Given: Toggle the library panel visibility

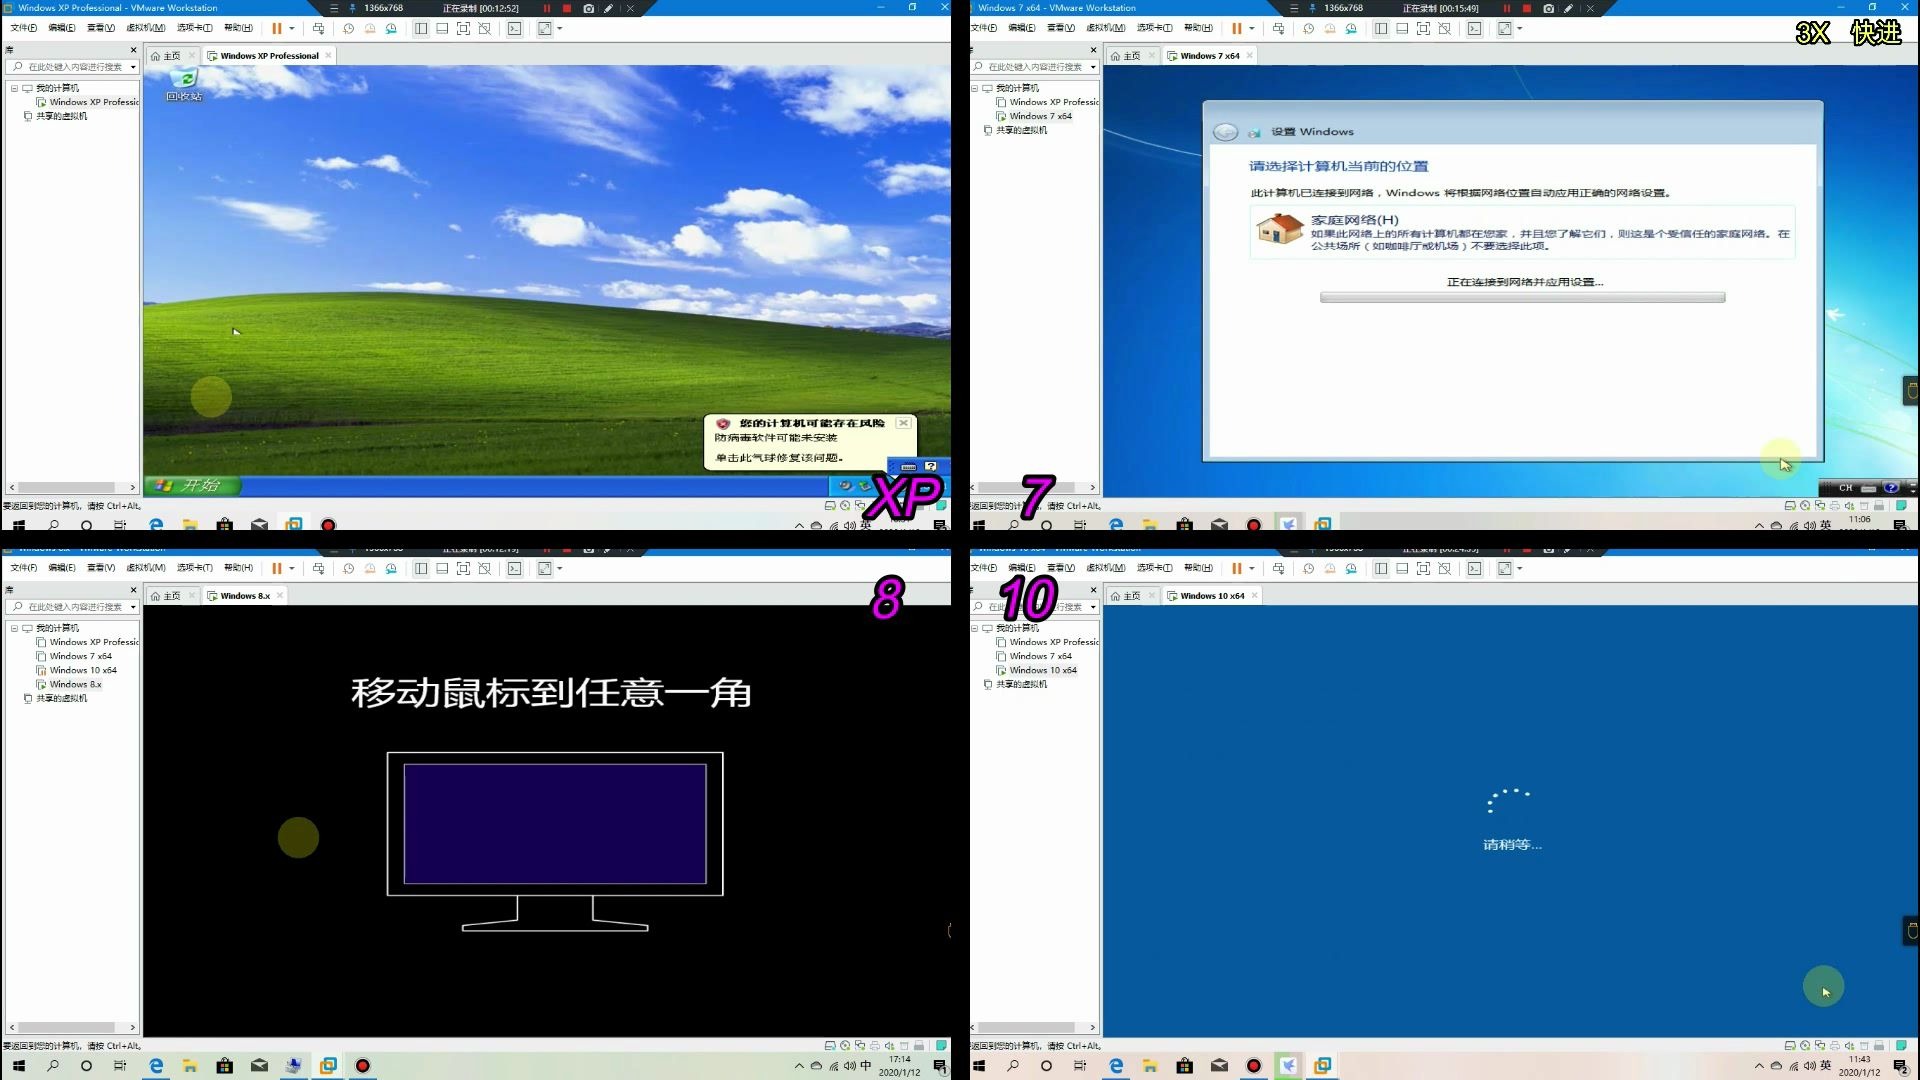Looking at the screenshot, I should [x=421, y=28].
